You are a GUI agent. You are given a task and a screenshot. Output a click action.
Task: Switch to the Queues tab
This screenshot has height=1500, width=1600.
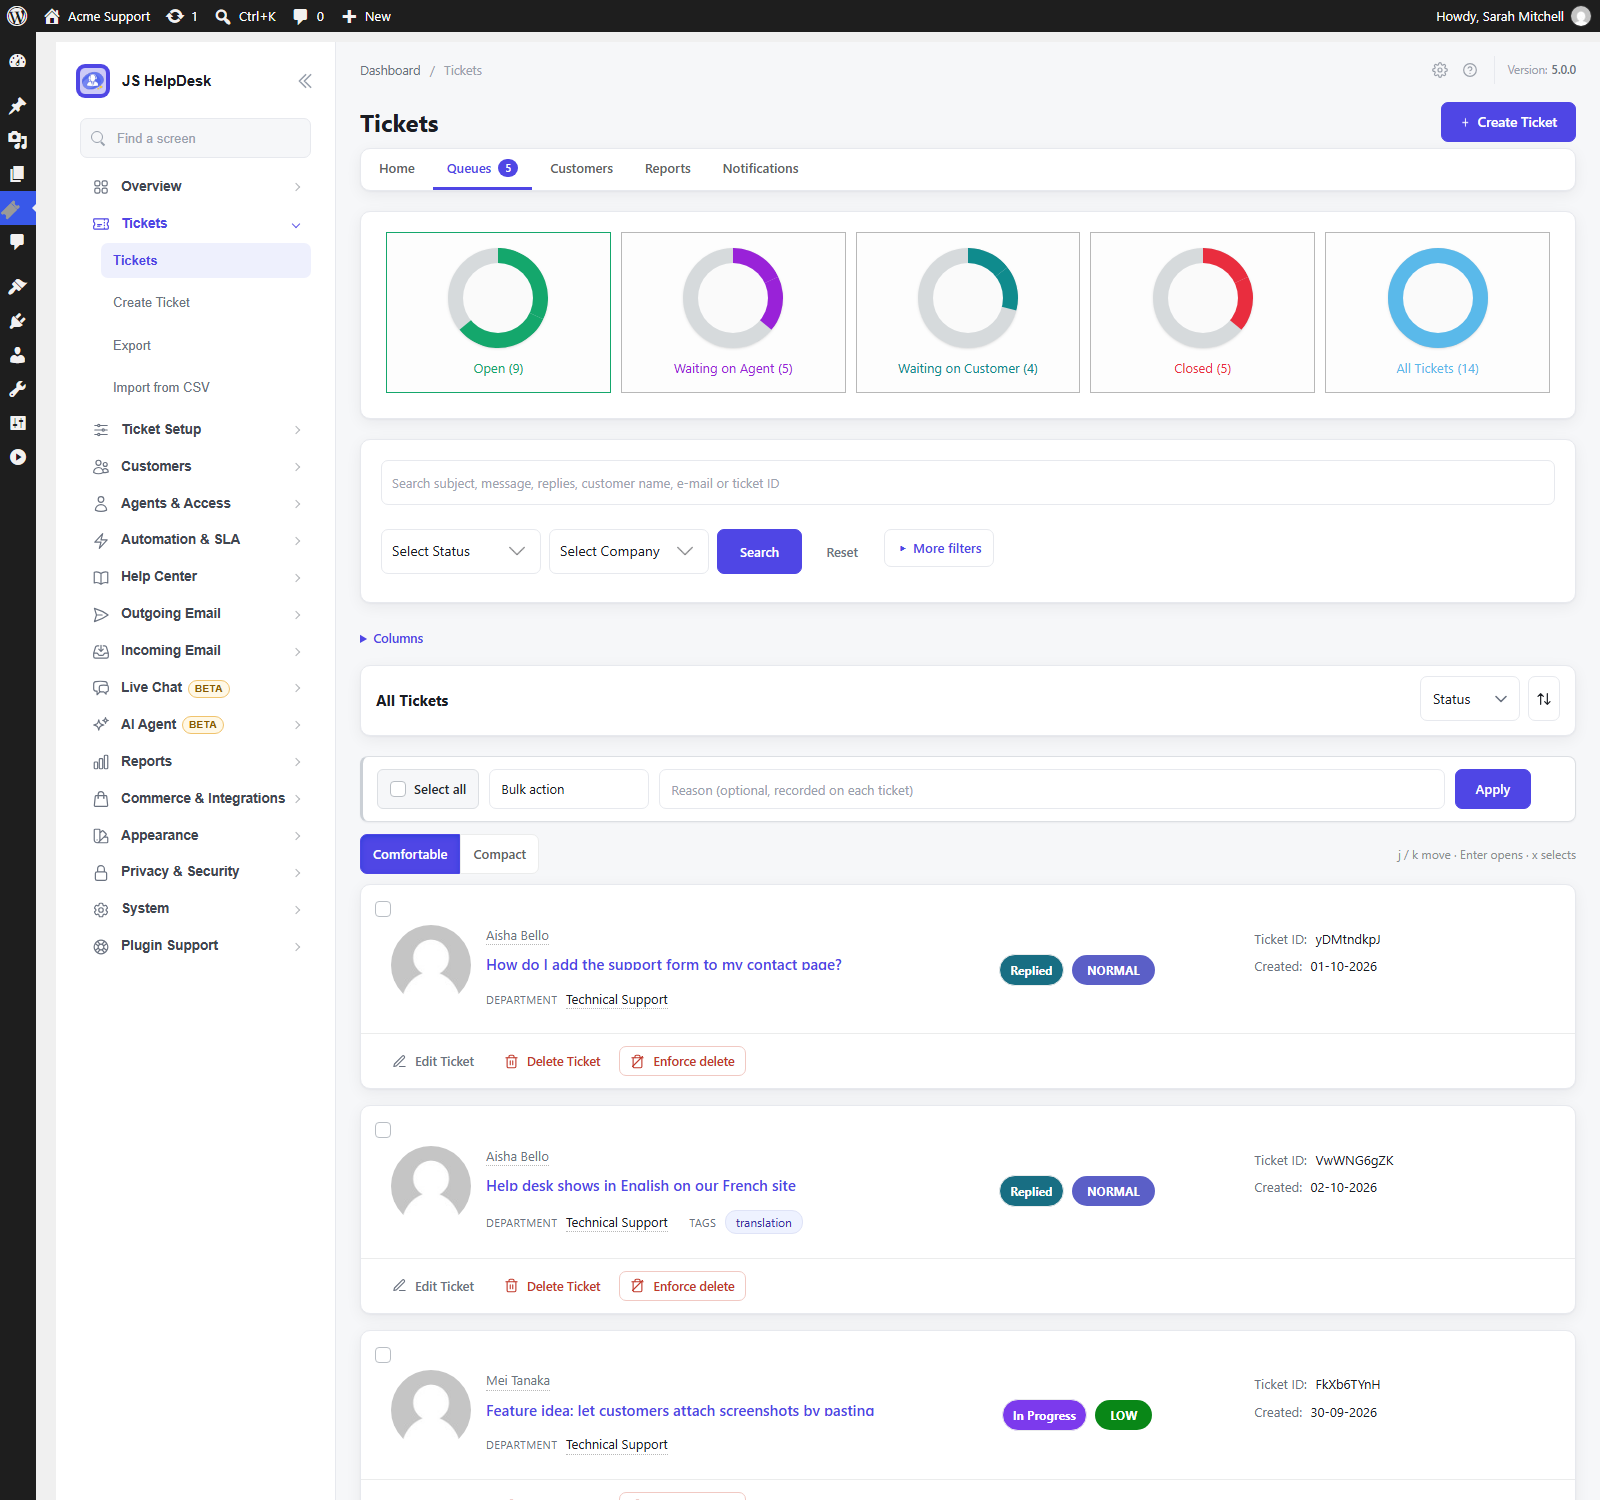click(x=482, y=168)
